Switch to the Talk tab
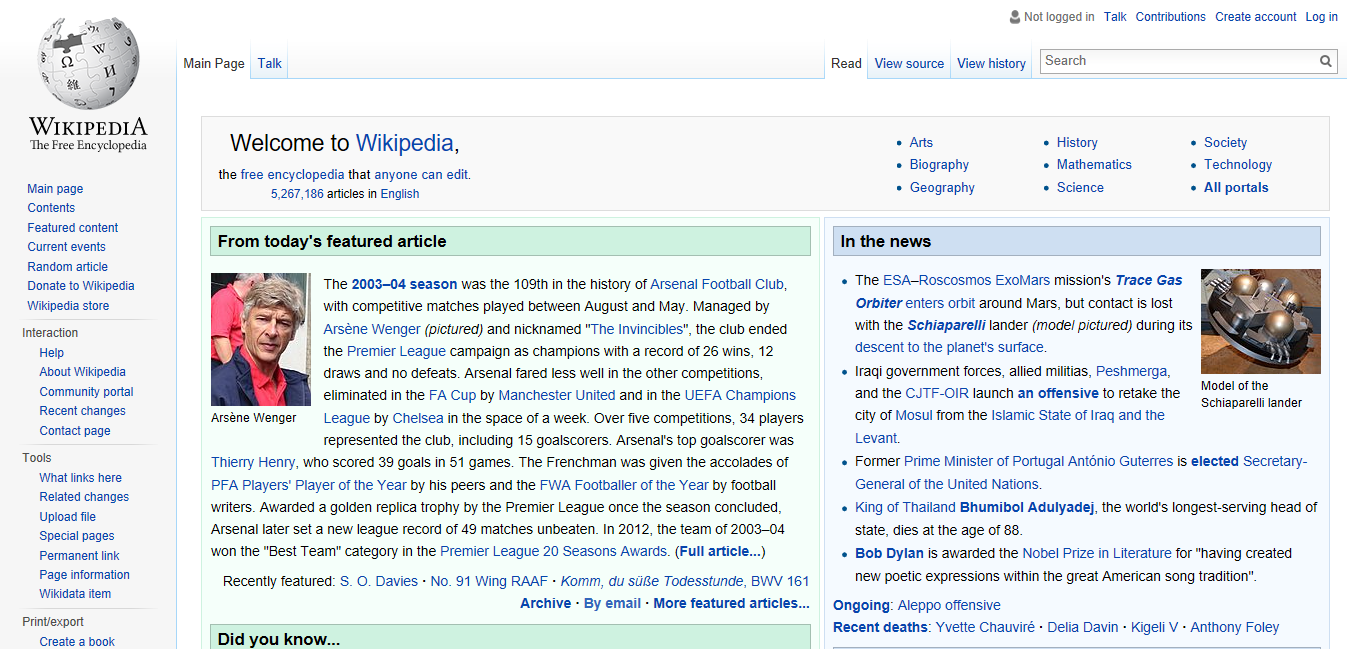 269,63
